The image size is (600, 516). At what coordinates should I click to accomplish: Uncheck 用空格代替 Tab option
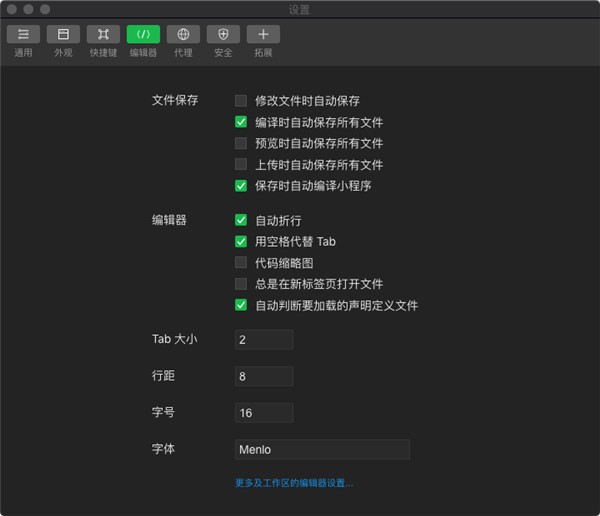pos(241,241)
